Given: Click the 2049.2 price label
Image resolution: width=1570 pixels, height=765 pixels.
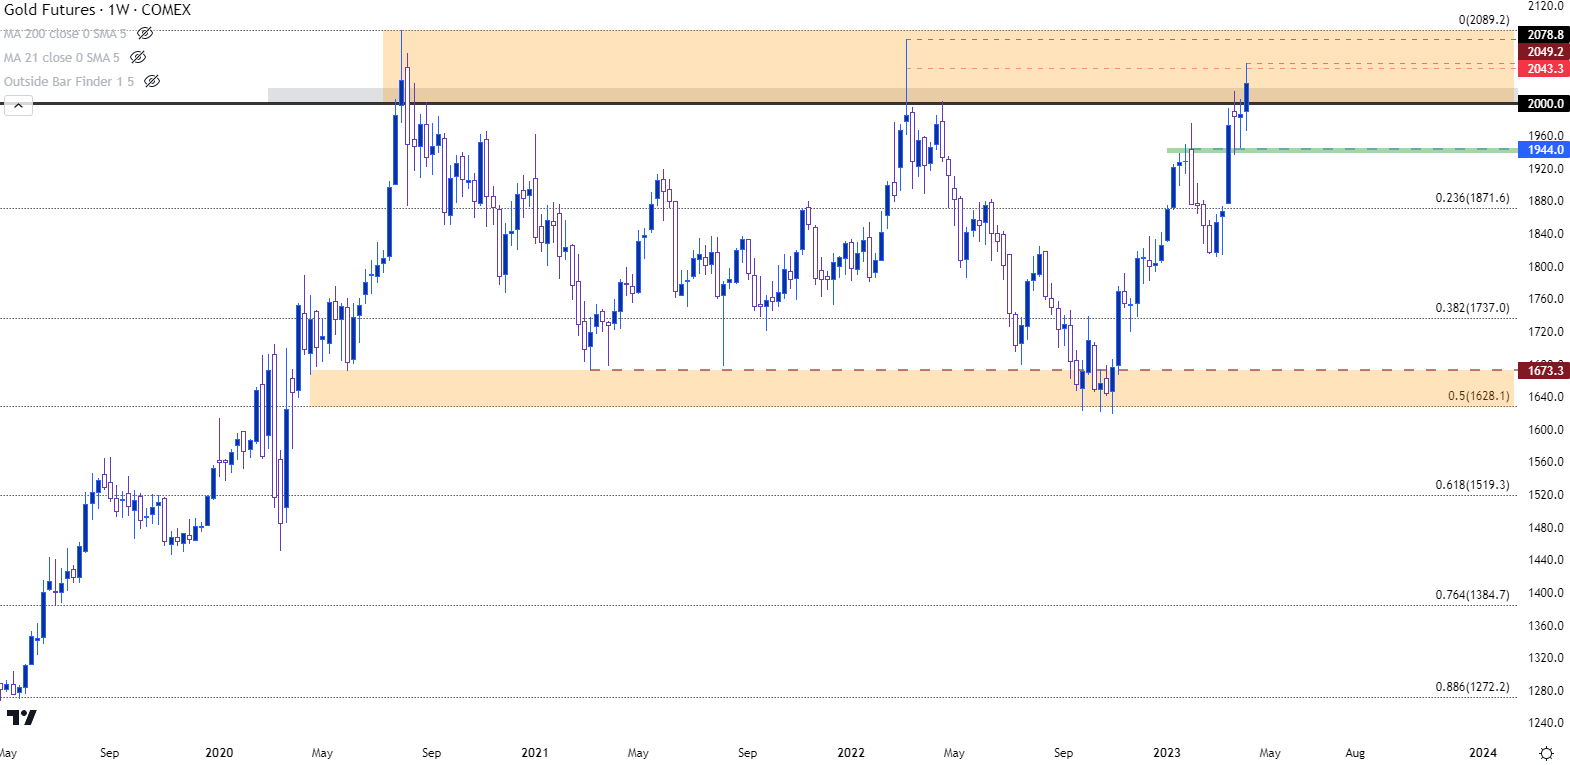Looking at the screenshot, I should coord(1545,51).
